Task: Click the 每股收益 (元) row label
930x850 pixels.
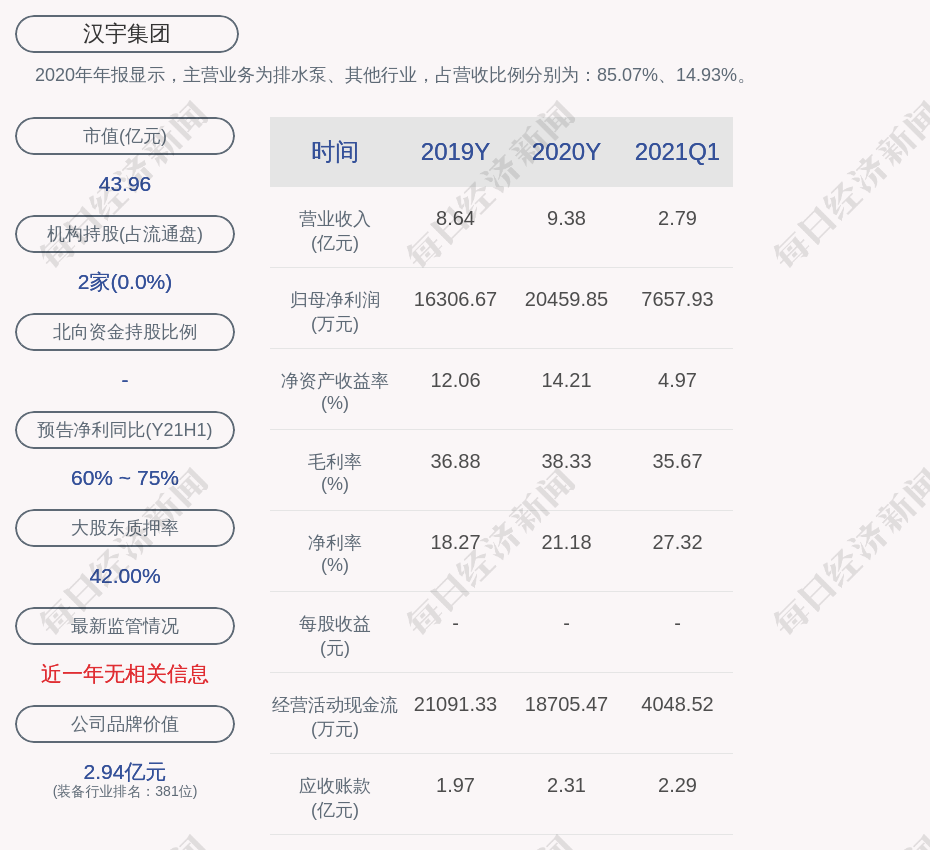Action: click(335, 635)
